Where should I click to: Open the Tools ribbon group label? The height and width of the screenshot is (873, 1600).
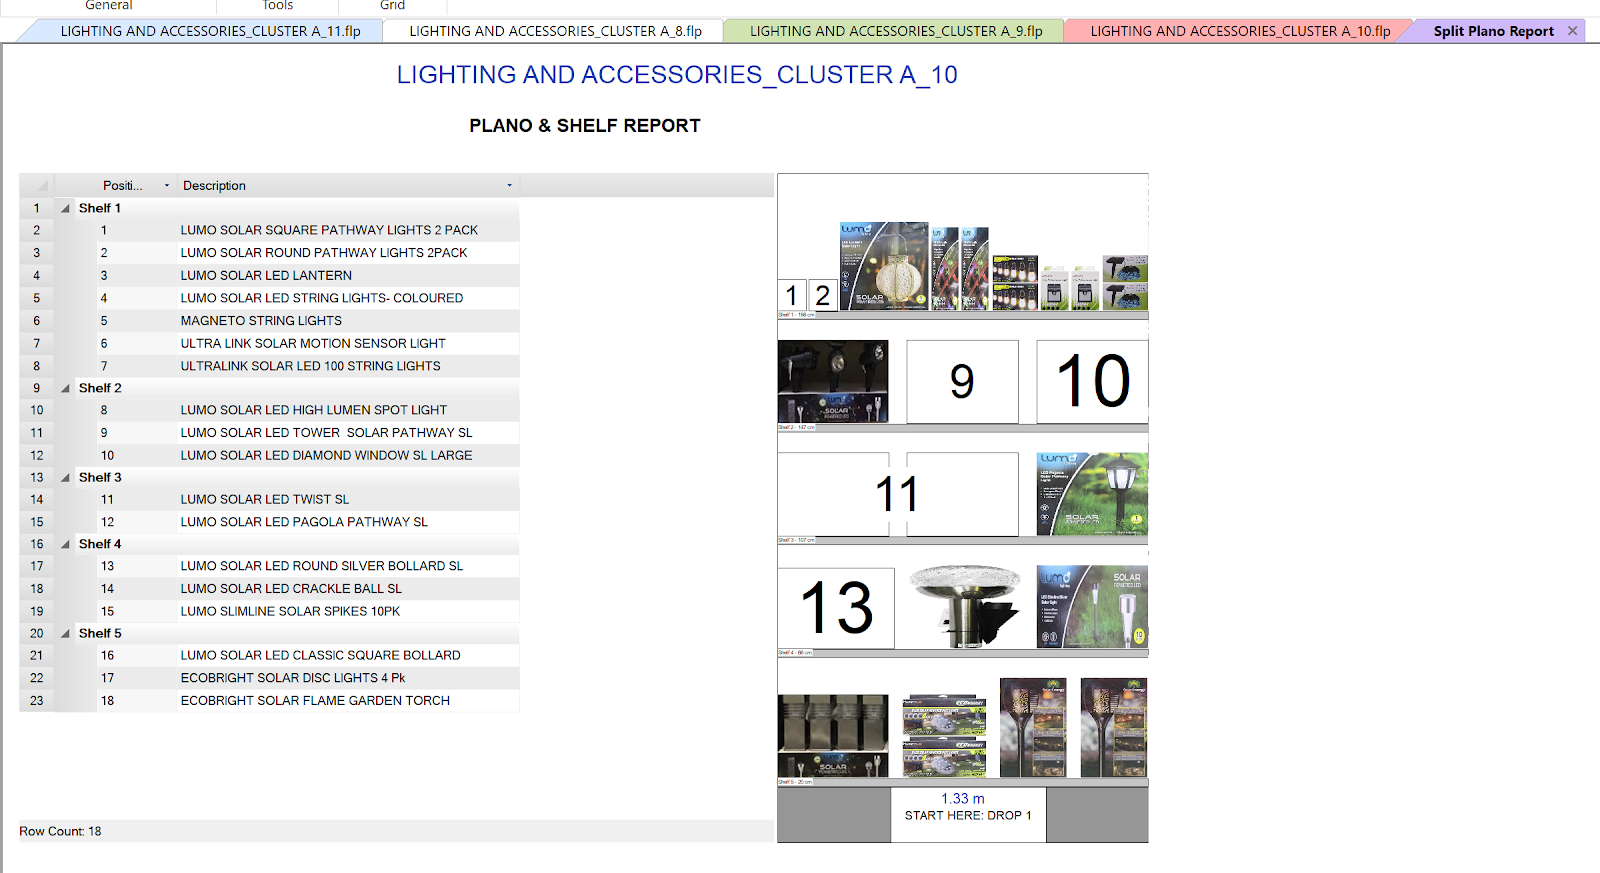click(x=278, y=6)
